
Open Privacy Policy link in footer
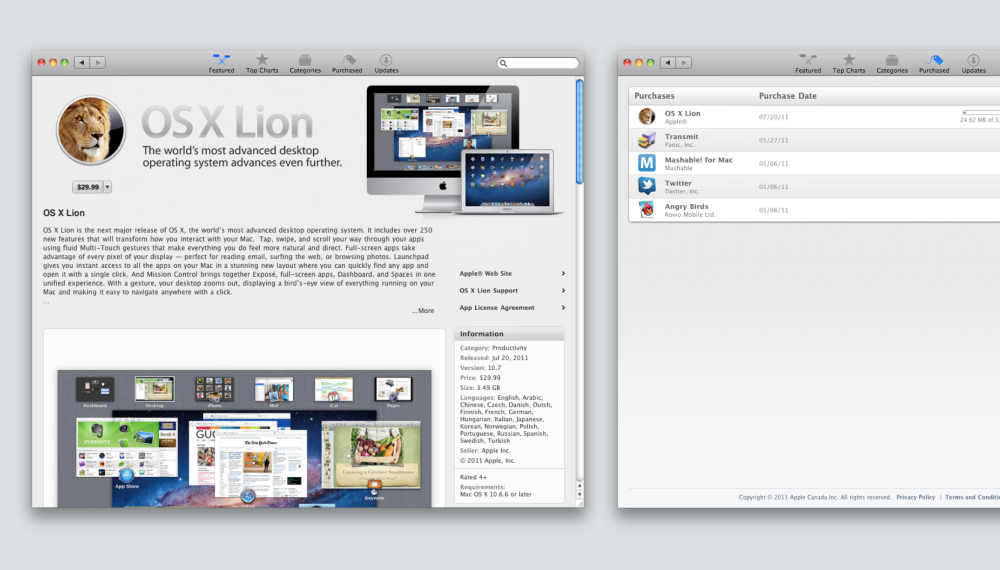pos(915,497)
